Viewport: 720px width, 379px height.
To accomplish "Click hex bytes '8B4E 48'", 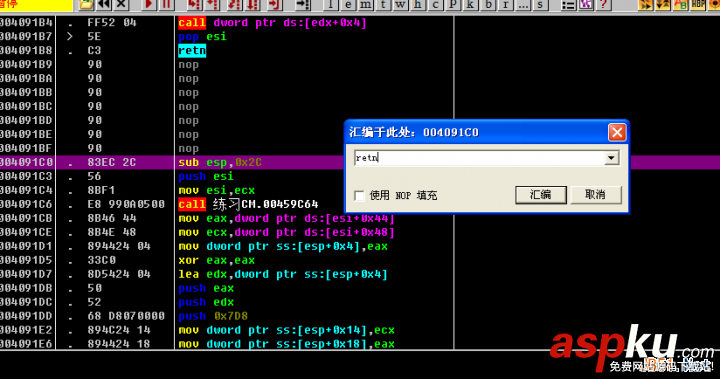I will (112, 232).
